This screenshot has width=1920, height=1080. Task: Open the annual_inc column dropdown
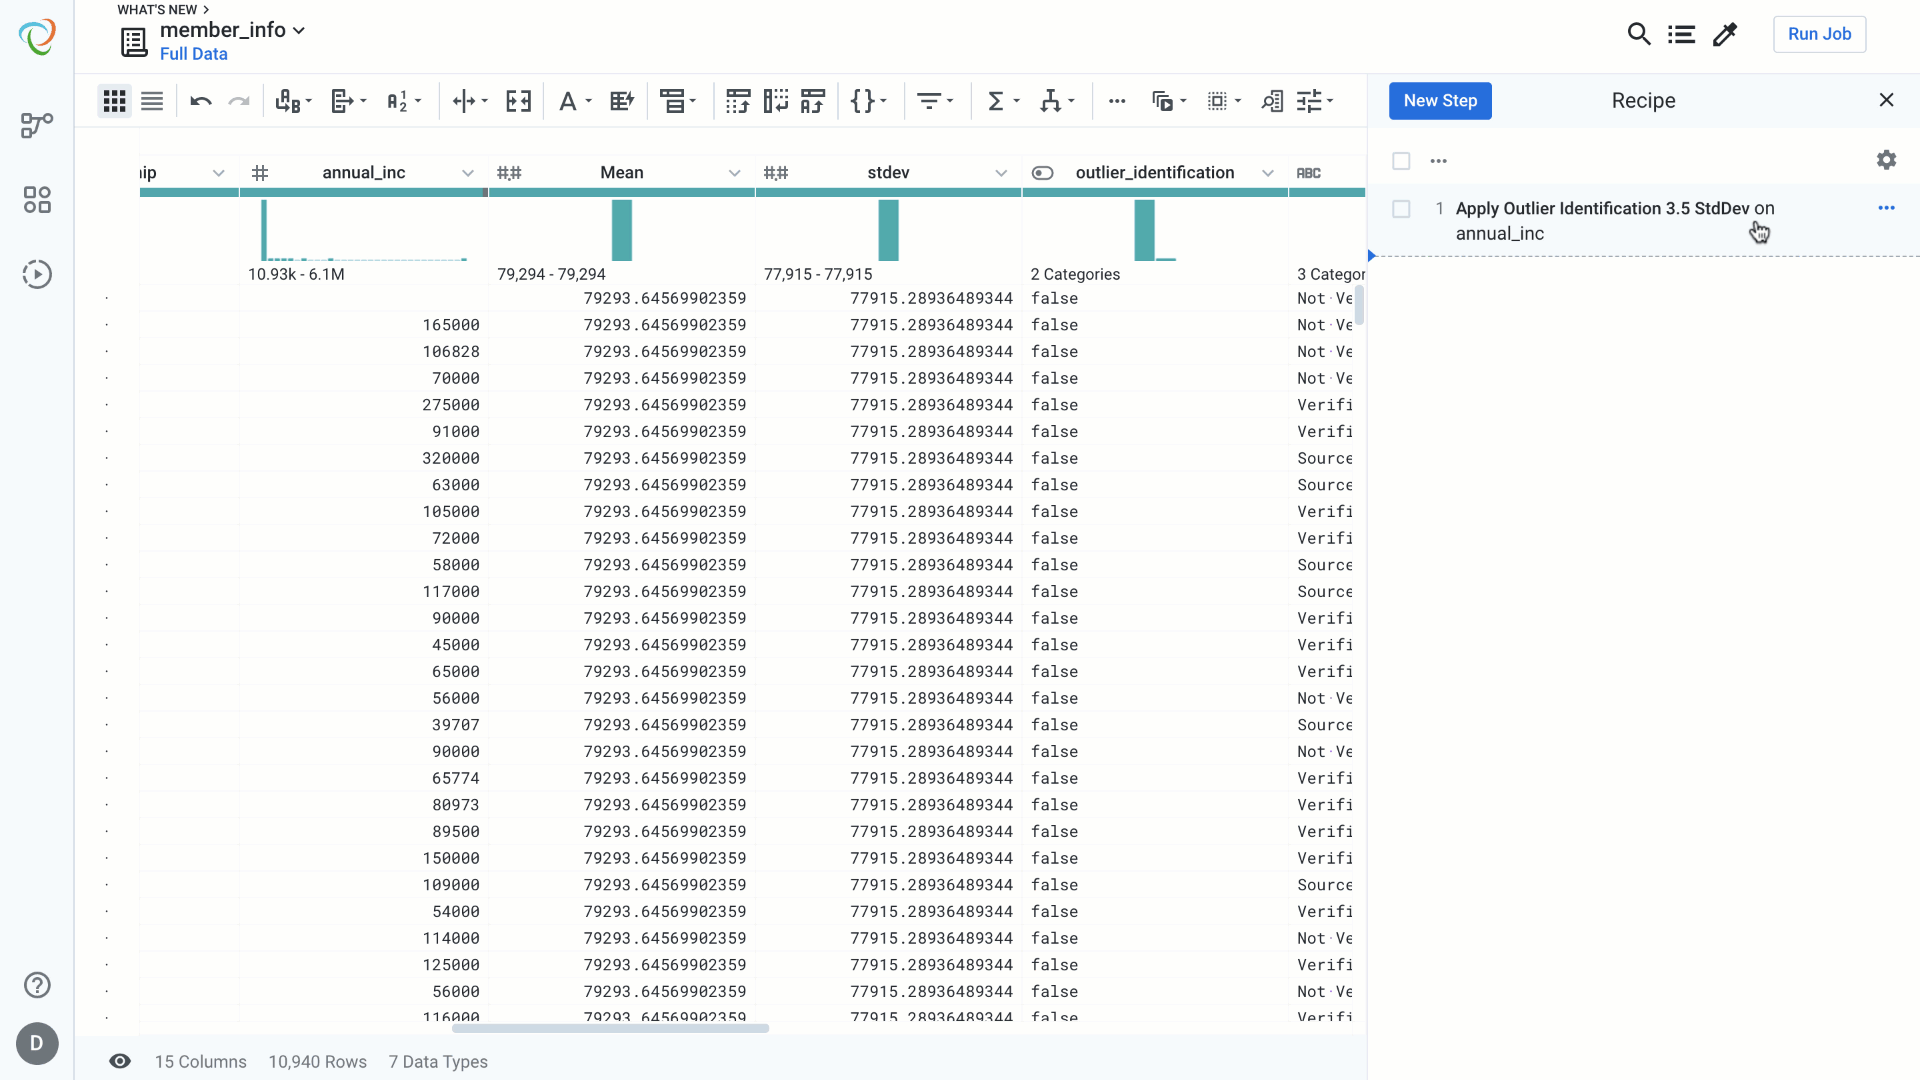click(468, 172)
